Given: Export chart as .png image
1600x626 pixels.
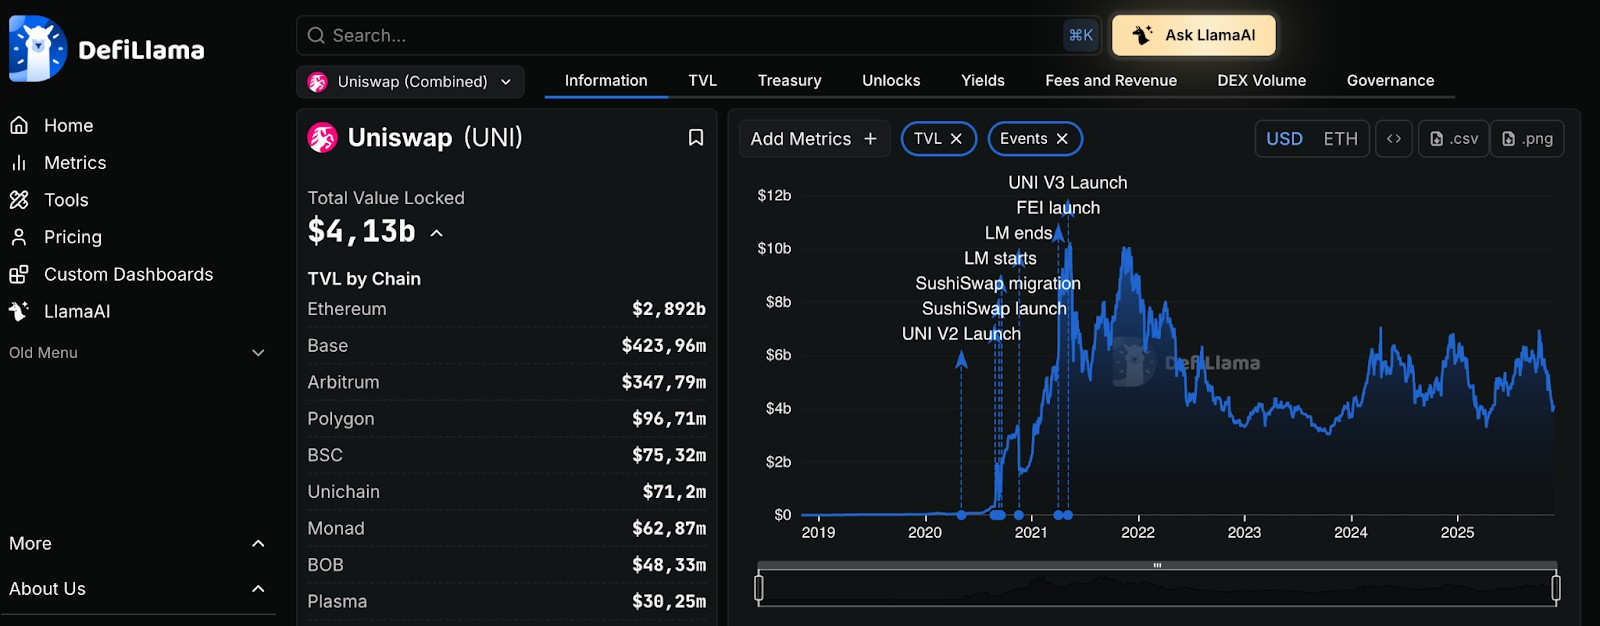Looking at the screenshot, I should click(x=1527, y=139).
